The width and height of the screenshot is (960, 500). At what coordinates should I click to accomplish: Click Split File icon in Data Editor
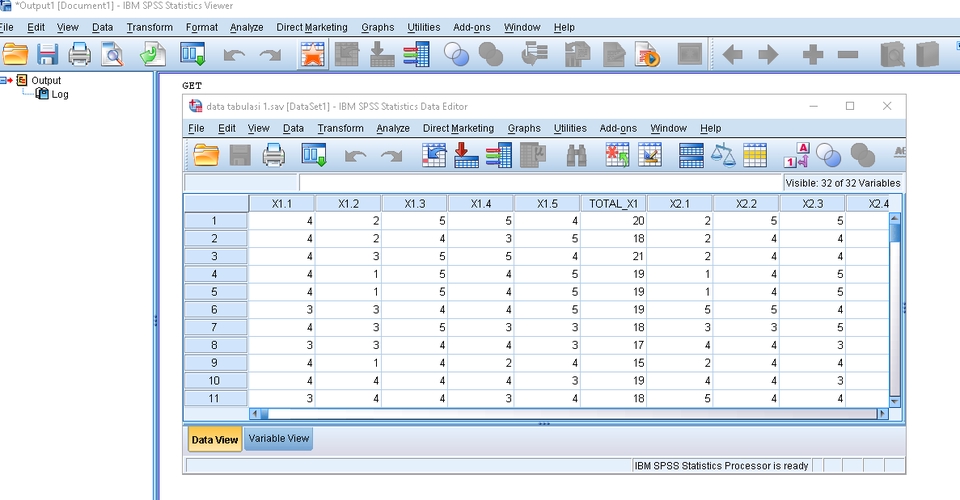691,155
